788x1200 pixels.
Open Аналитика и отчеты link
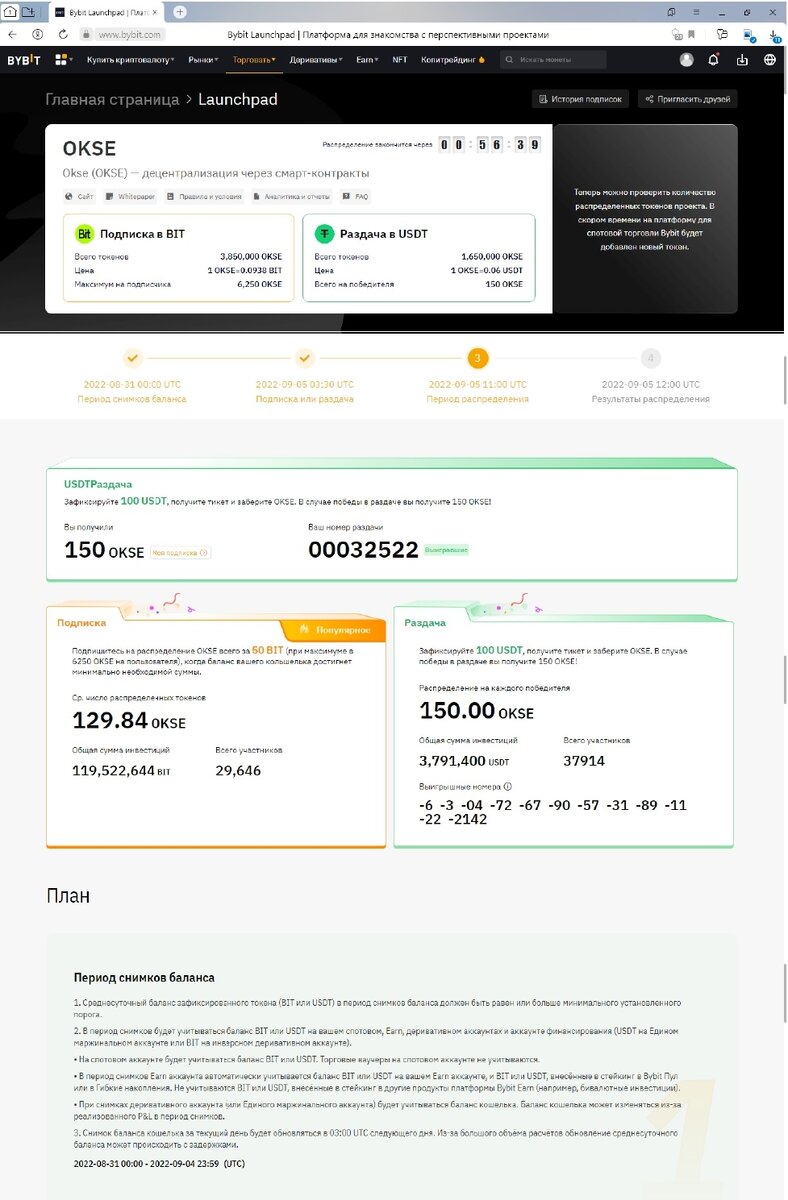[x=291, y=197]
